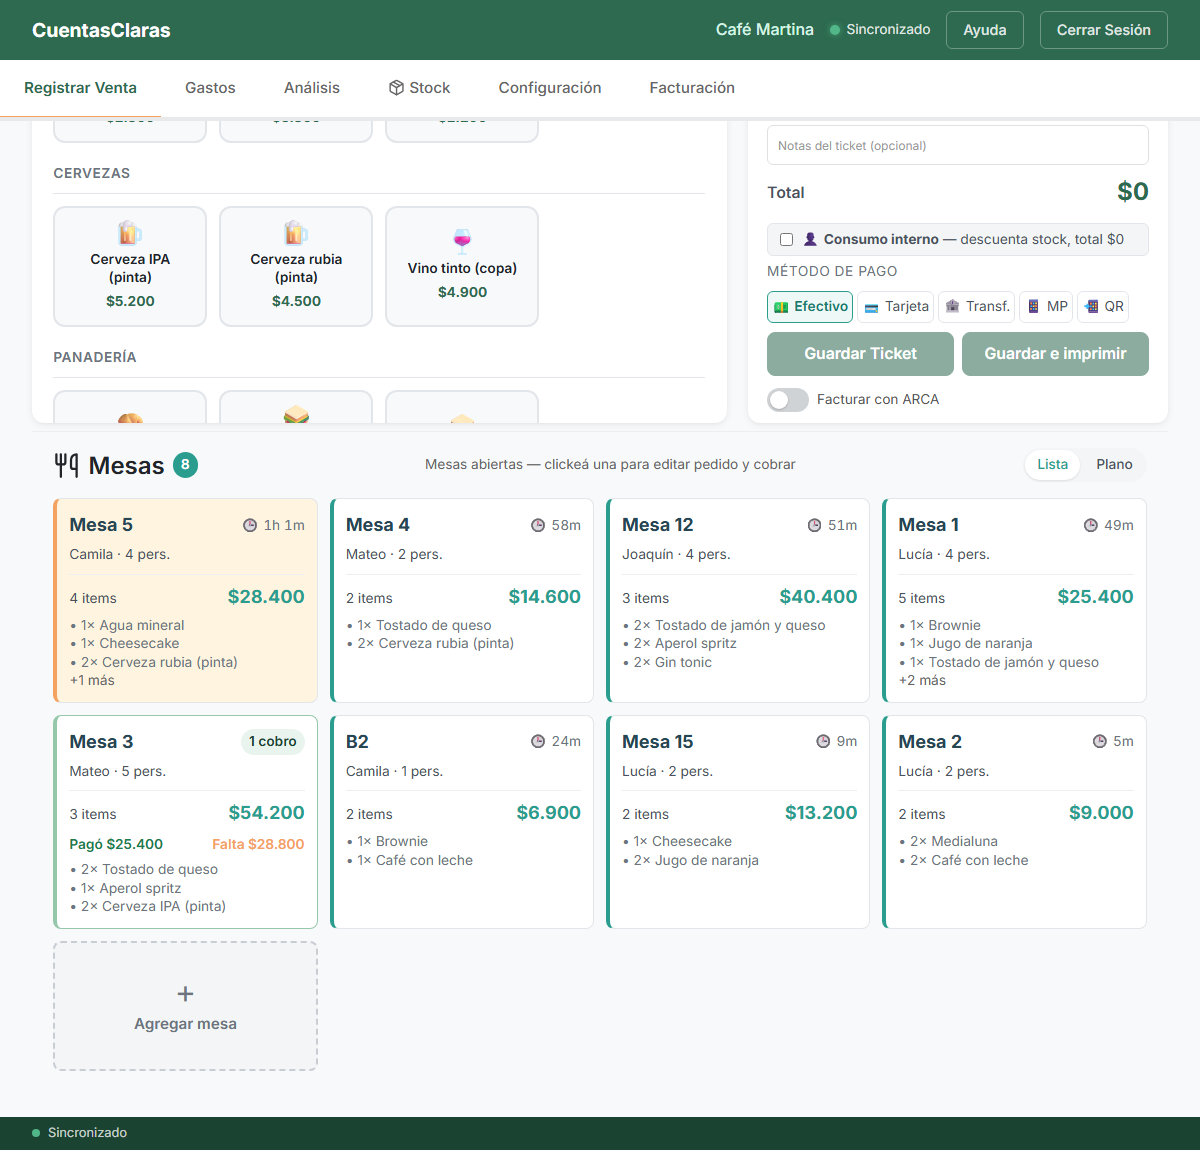The height and width of the screenshot is (1150, 1200).
Task: Click the ticket notes input field
Action: click(958, 146)
